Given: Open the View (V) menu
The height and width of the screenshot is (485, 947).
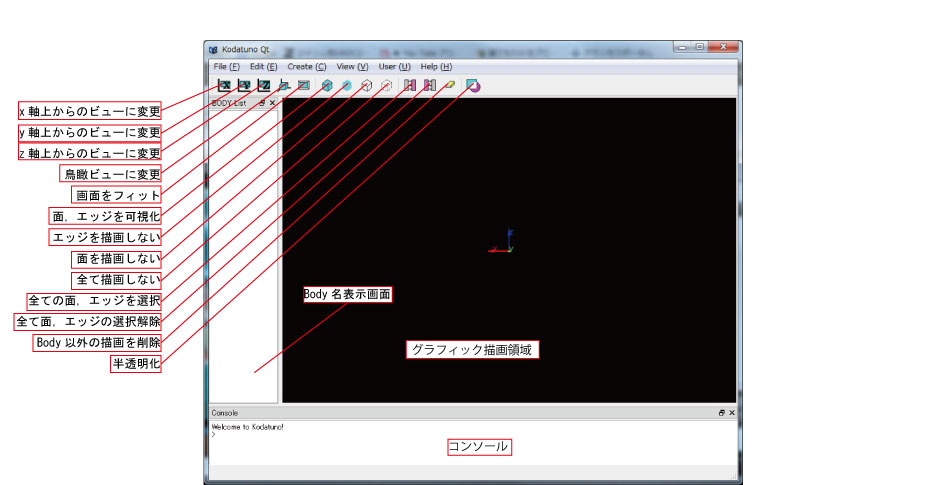Looking at the screenshot, I should pos(352,66).
